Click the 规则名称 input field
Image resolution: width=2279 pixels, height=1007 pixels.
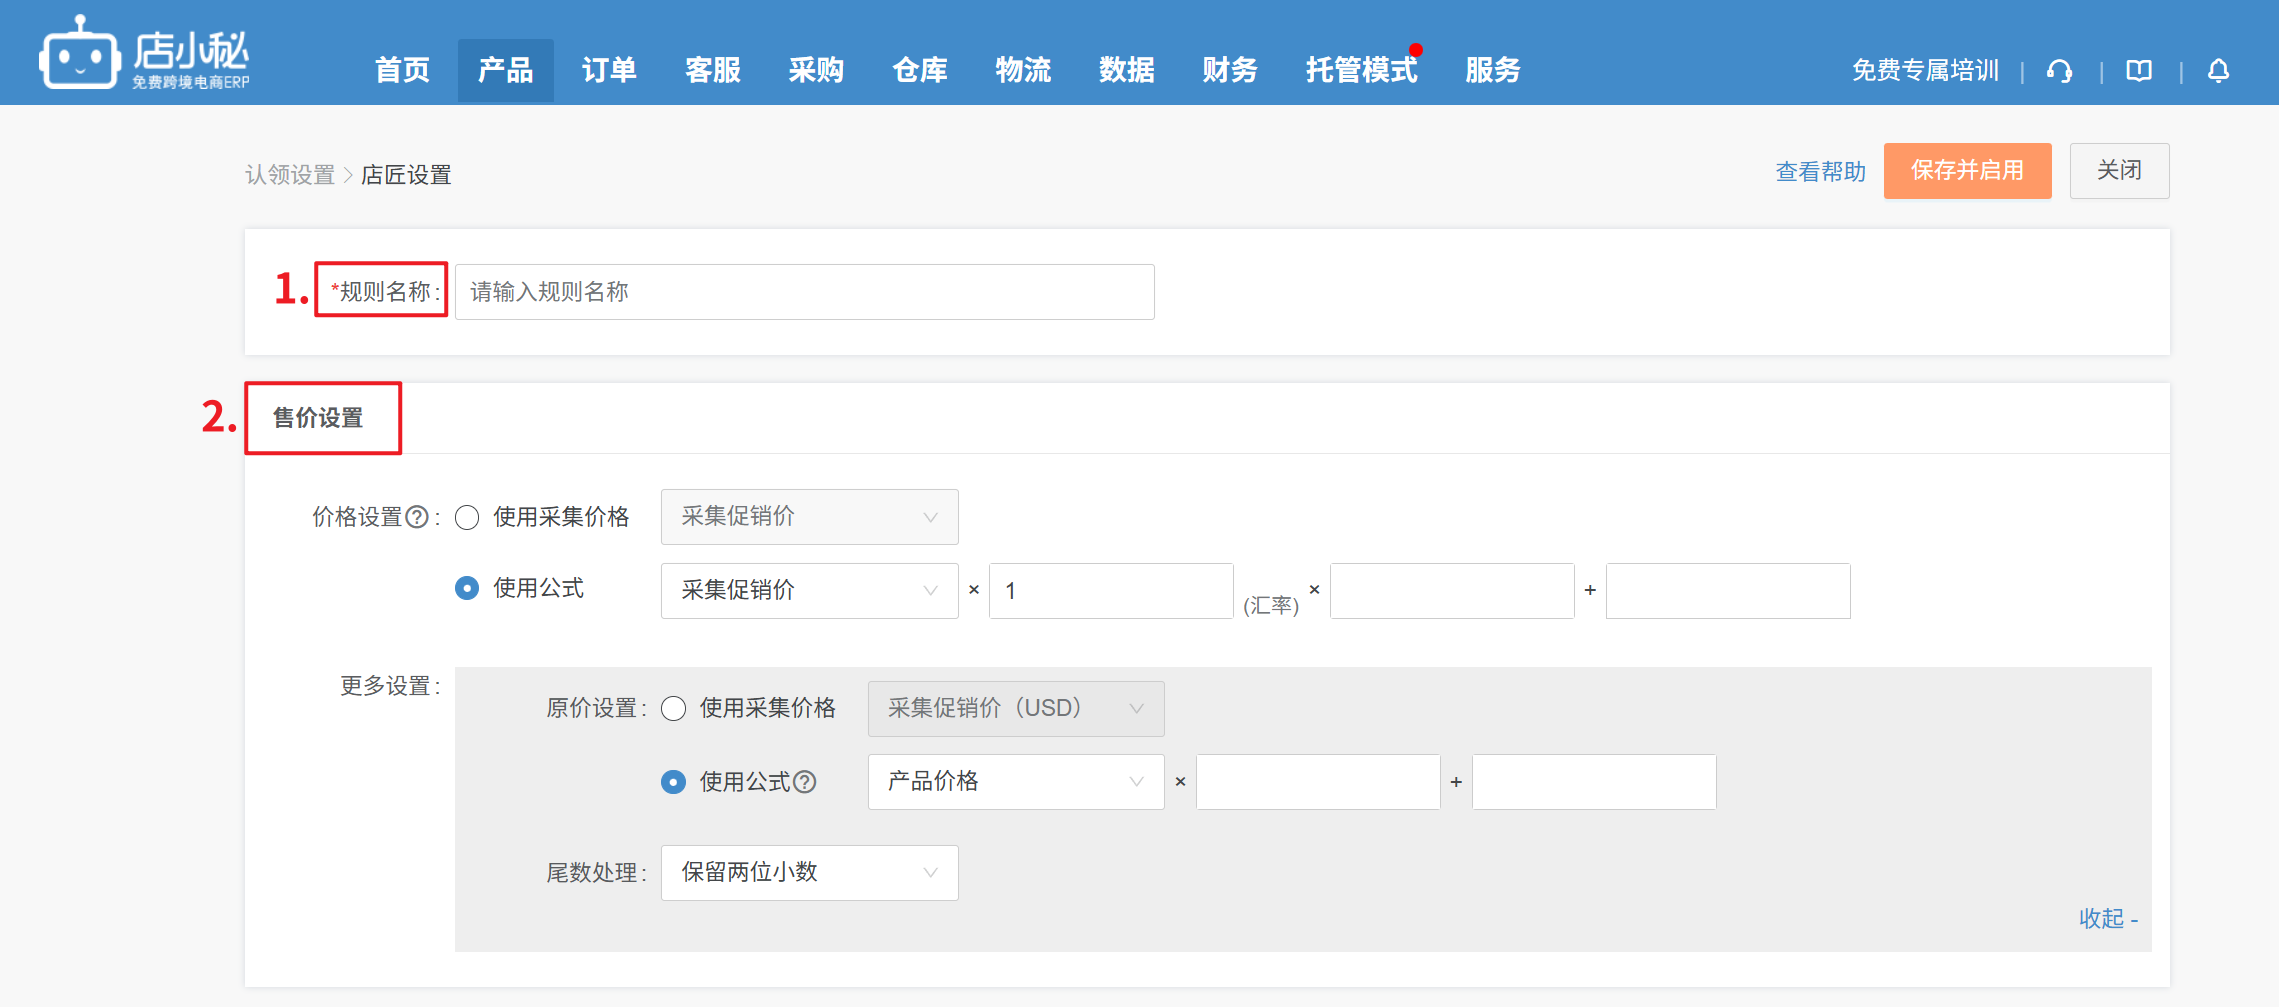pyautogui.click(x=804, y=292)
